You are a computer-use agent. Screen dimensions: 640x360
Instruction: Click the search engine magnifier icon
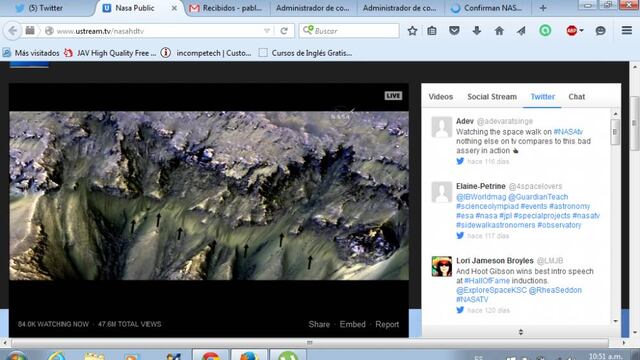(308, 30)
